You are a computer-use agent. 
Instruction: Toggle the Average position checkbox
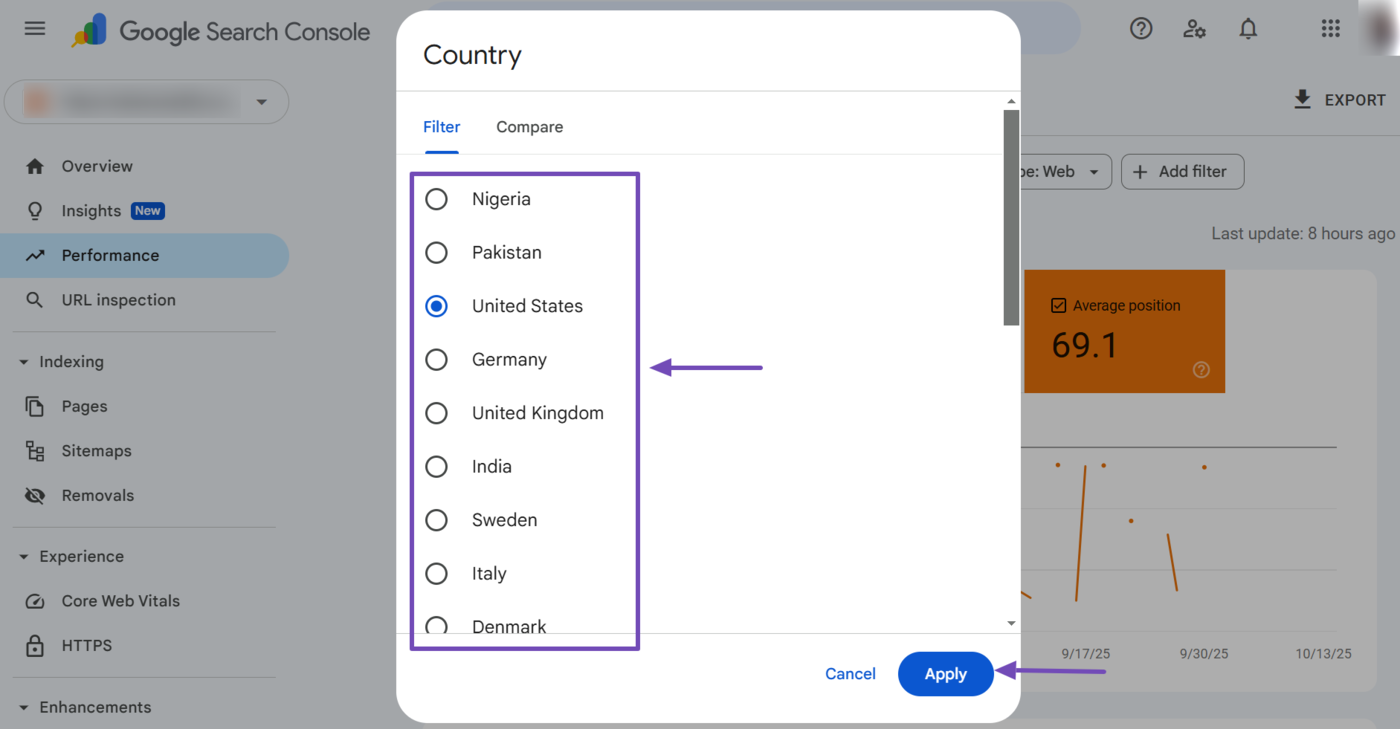click(x=1059, y=306)
